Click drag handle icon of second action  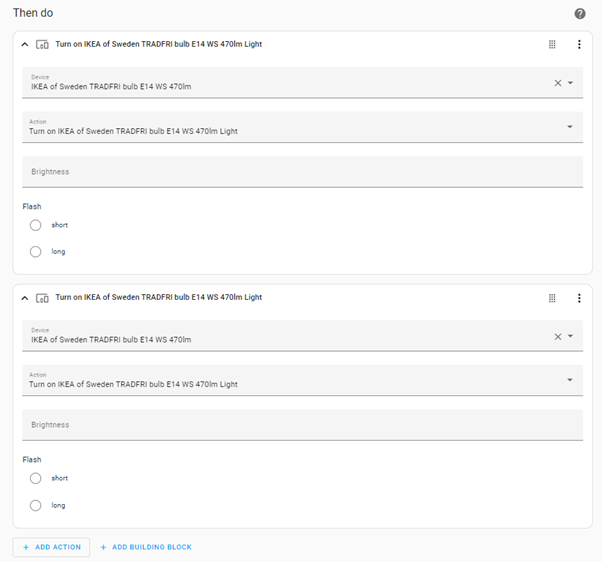click(552, 298)
